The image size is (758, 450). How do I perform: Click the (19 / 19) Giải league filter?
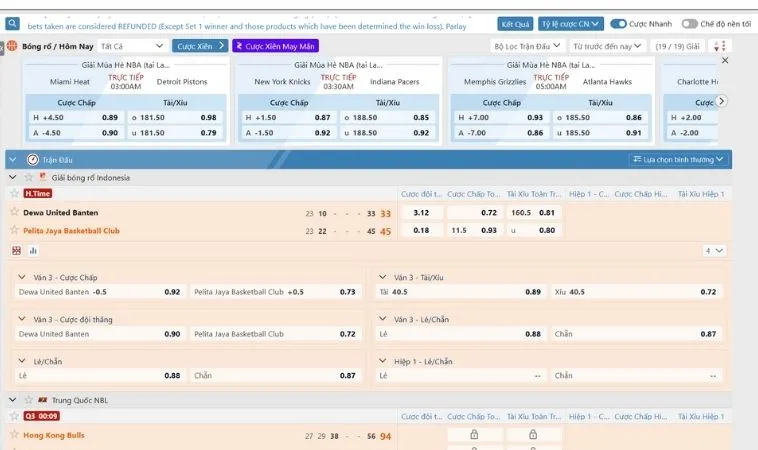point(677,46)
